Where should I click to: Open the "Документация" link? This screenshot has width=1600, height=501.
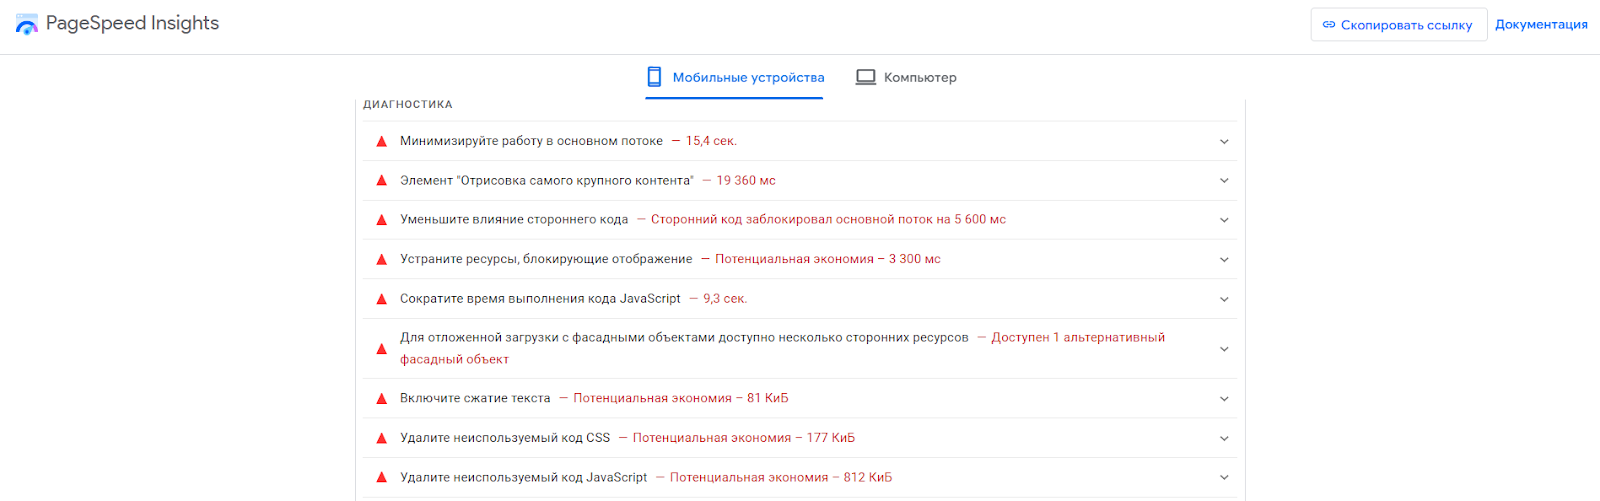(1541, 24)
